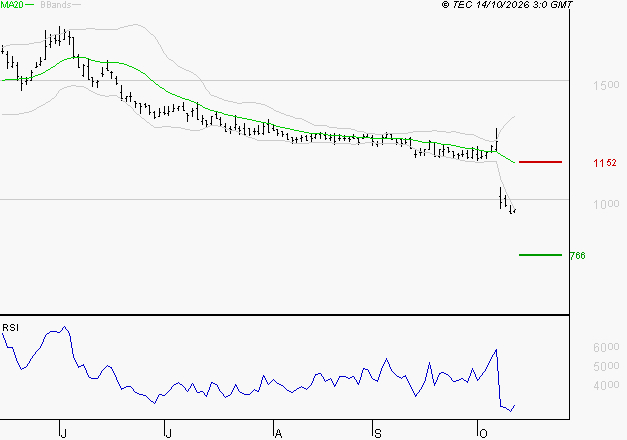Click the S month axis label
The width and height of the screenshot is (627, 440).
(377, 433)
